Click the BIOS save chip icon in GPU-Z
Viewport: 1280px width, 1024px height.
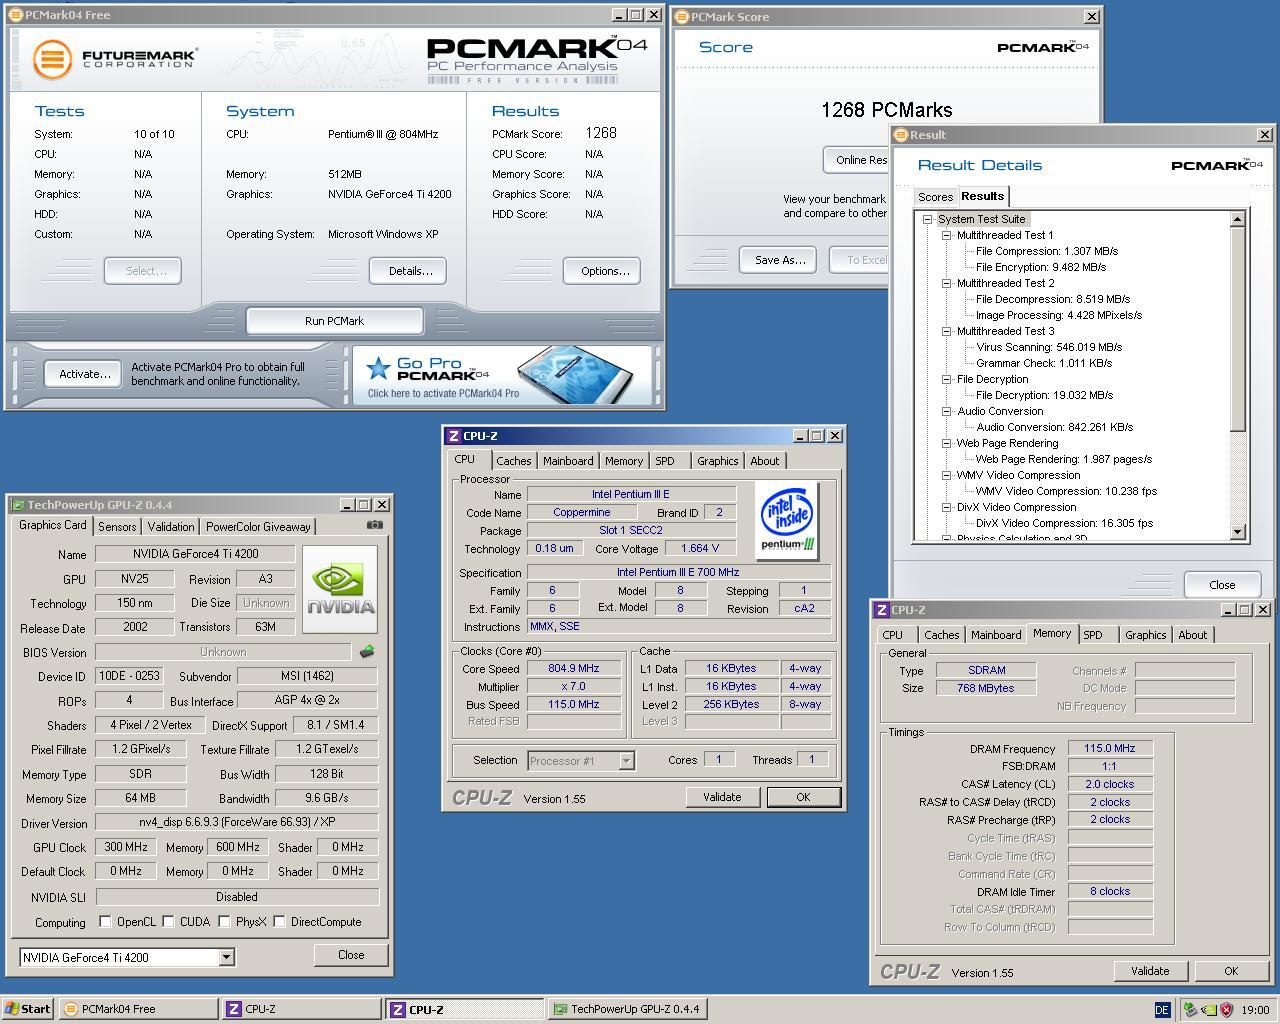[367, 652]
